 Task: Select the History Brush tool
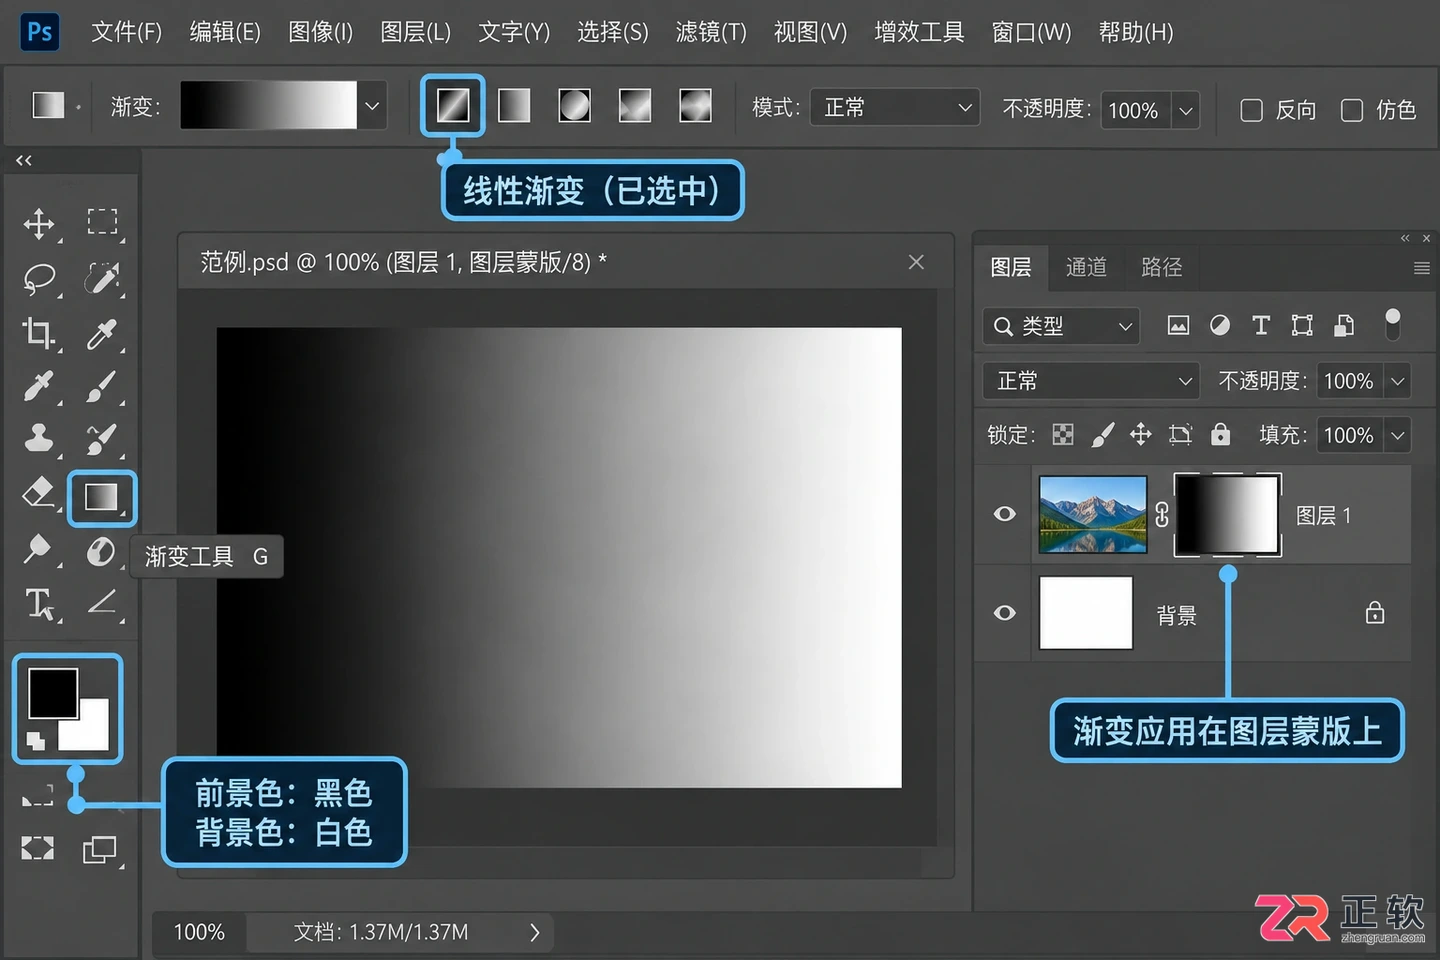point(102,438)
